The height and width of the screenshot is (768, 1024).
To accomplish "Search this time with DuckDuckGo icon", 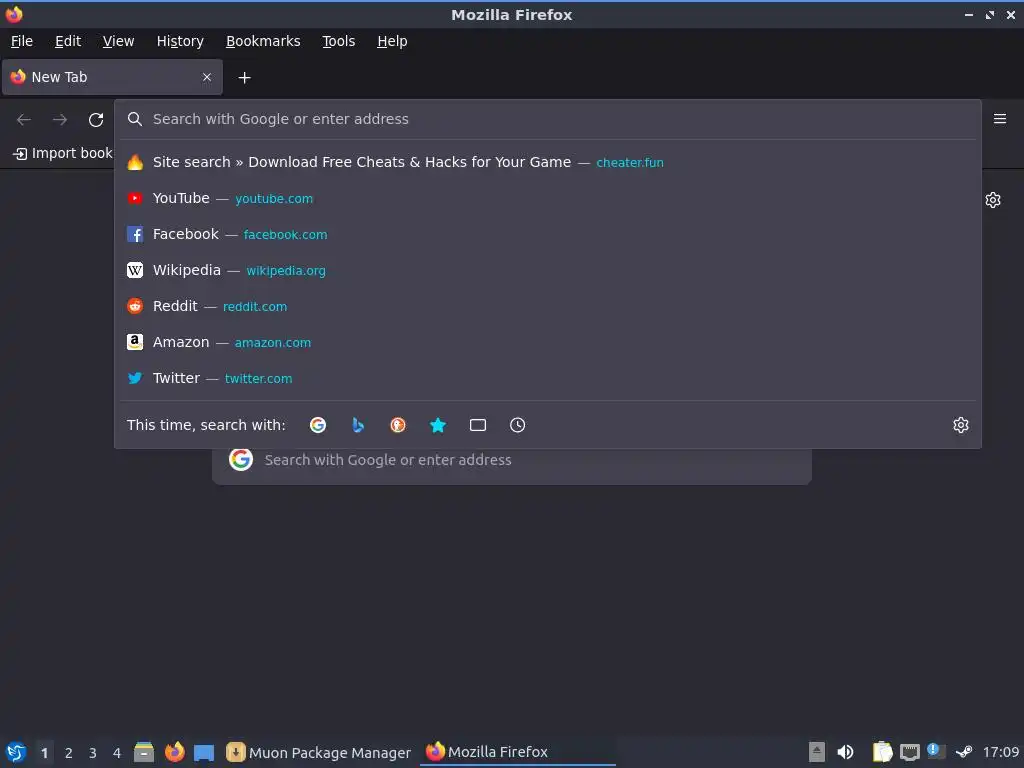I will coord(398,425).
